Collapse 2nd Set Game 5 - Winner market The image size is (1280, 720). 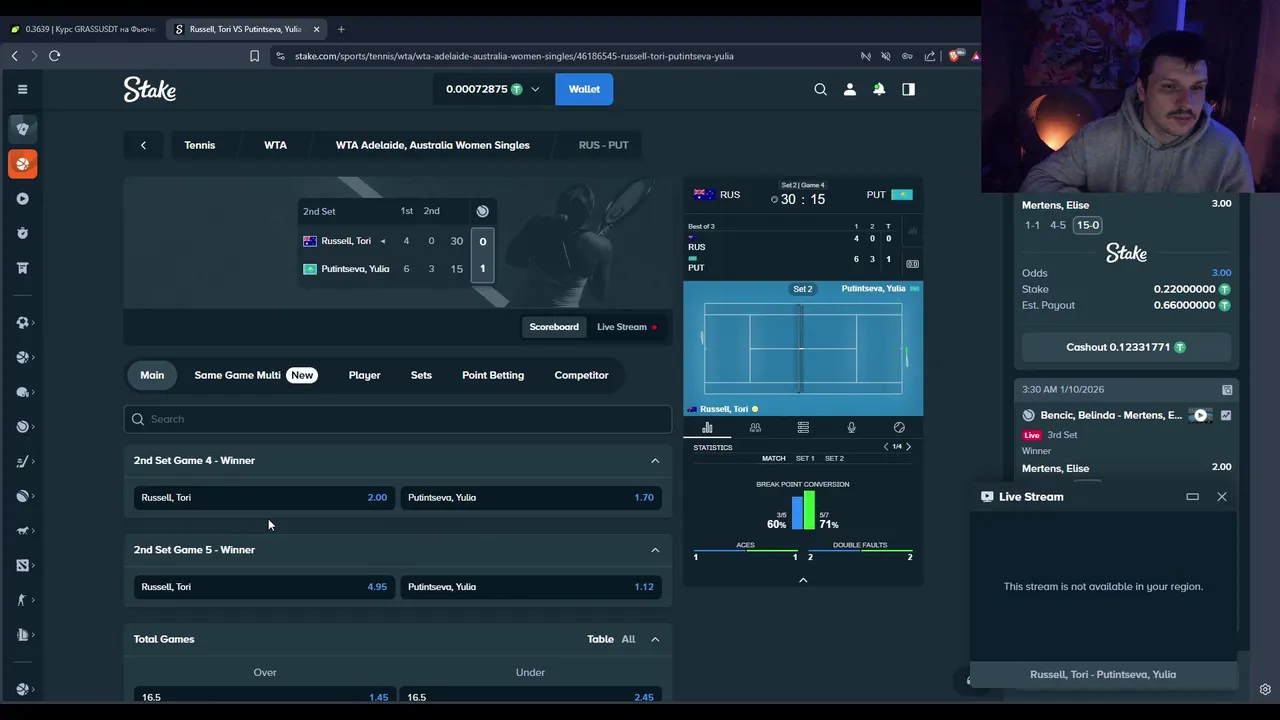tap(655, 550)
